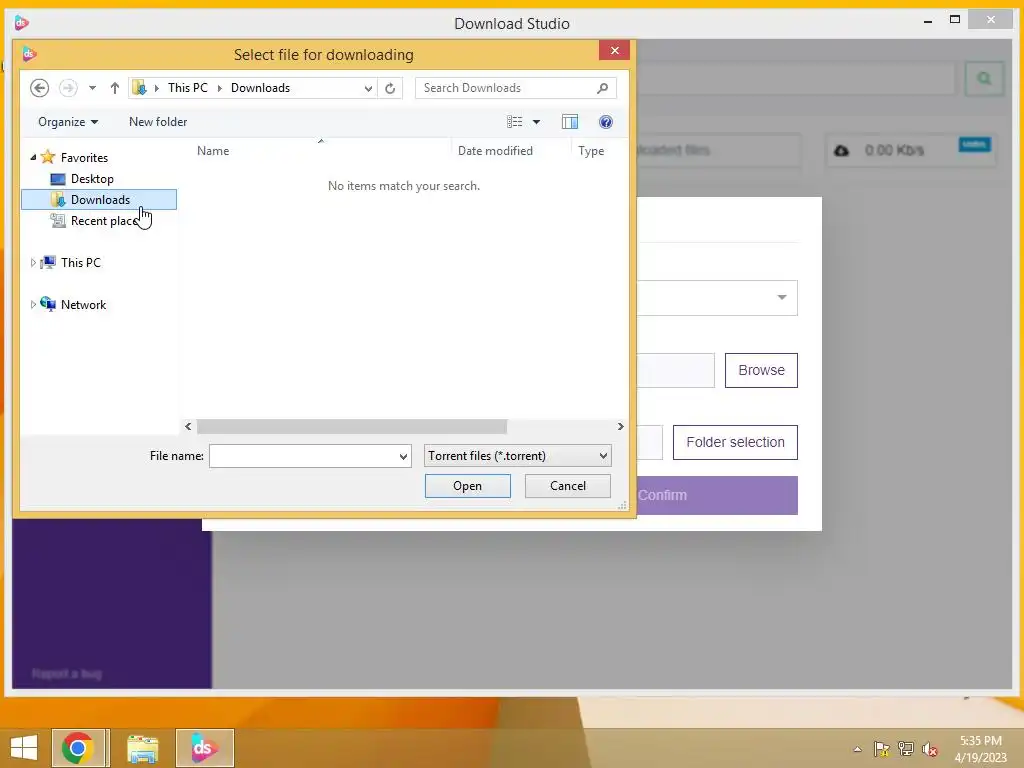Viewport: 1024px width, 768px height.
Task: Click Confirm in Download Studio window
Action: tap(717, 495)
